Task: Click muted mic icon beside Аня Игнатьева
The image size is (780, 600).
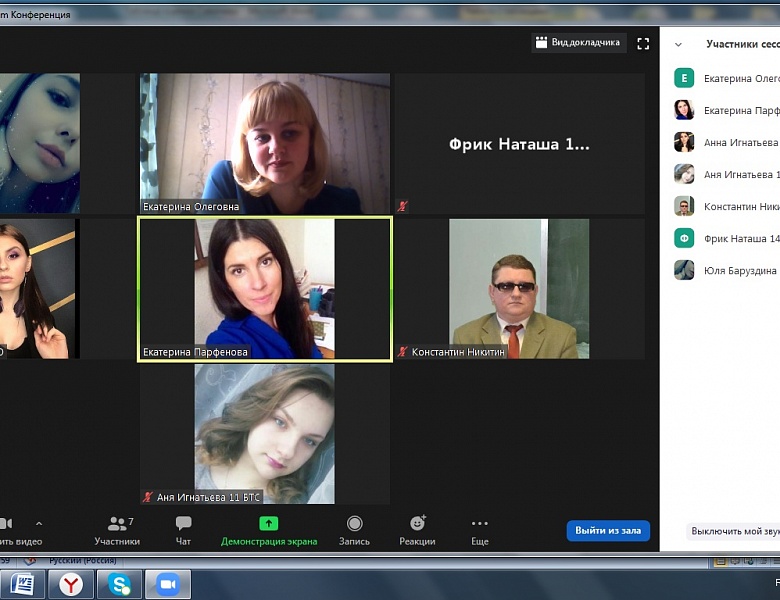Action: point(148,497)
